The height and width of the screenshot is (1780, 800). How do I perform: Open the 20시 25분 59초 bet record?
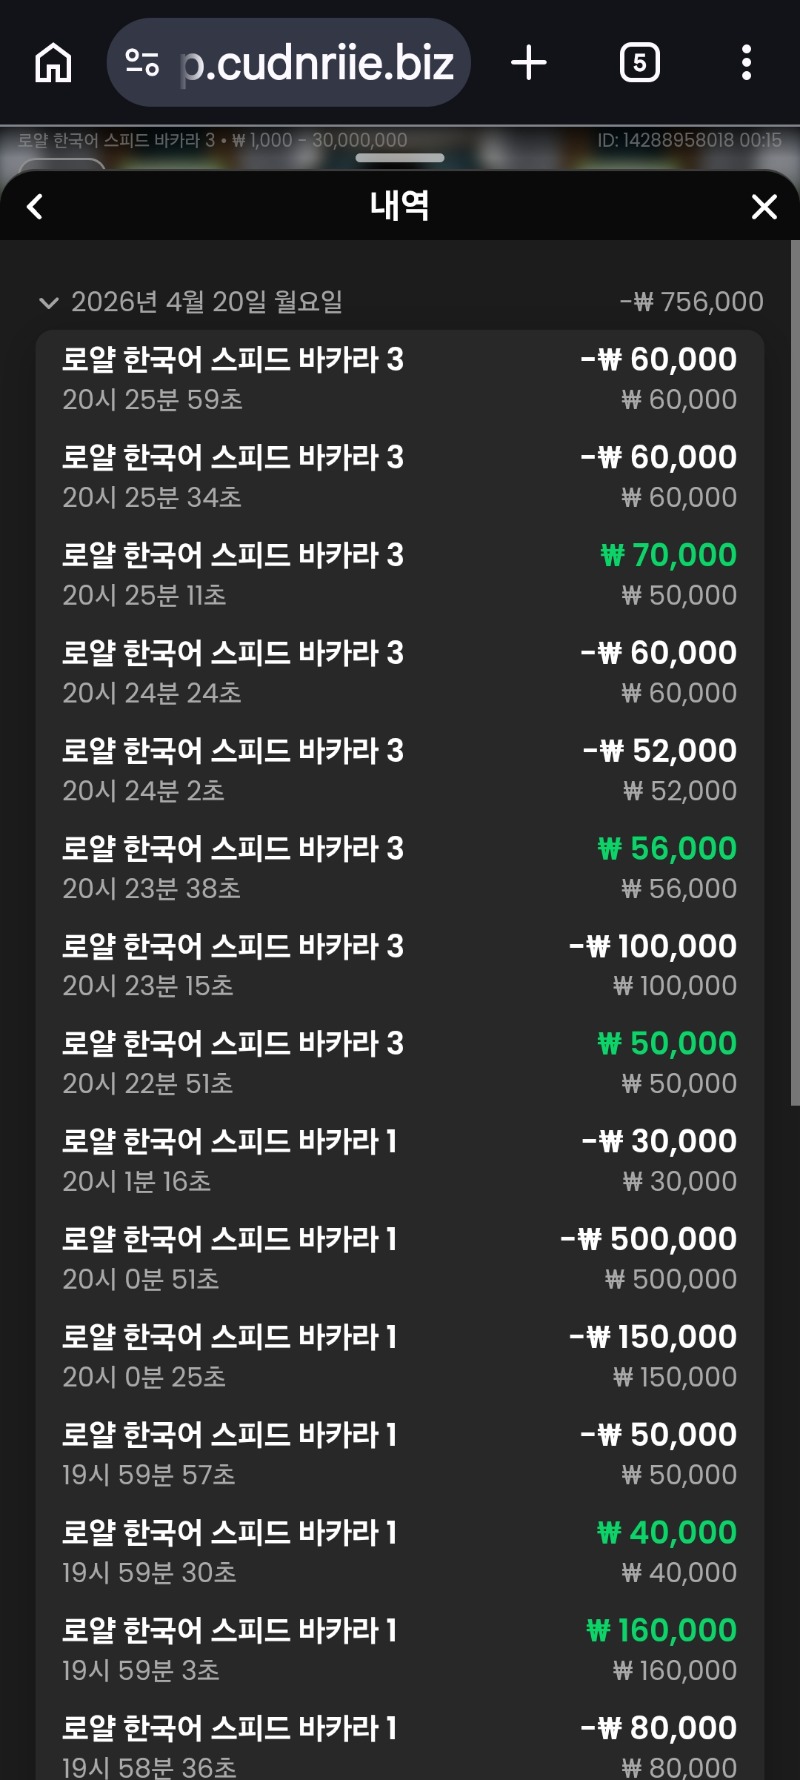click(x=400, y=379)
